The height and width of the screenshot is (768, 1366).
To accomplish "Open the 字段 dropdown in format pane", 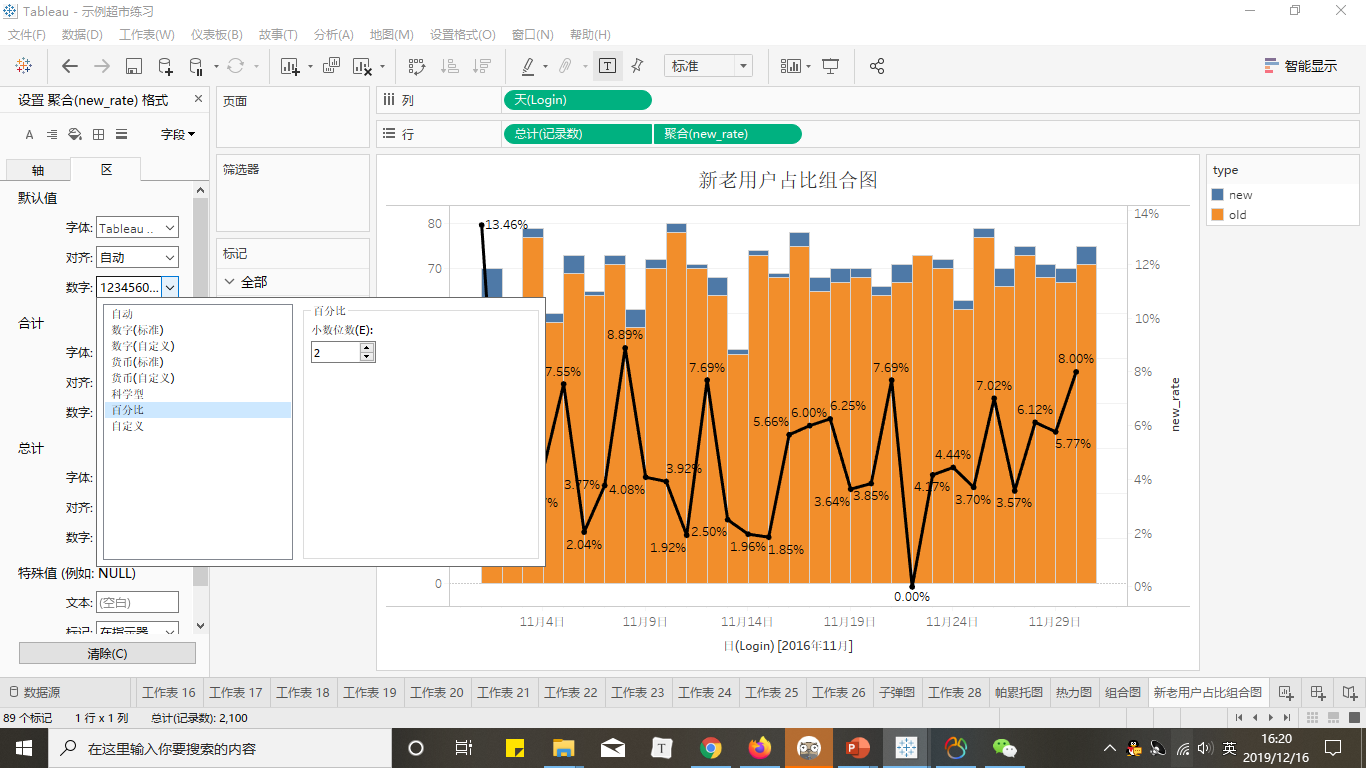I will click(x=178, y=134).
